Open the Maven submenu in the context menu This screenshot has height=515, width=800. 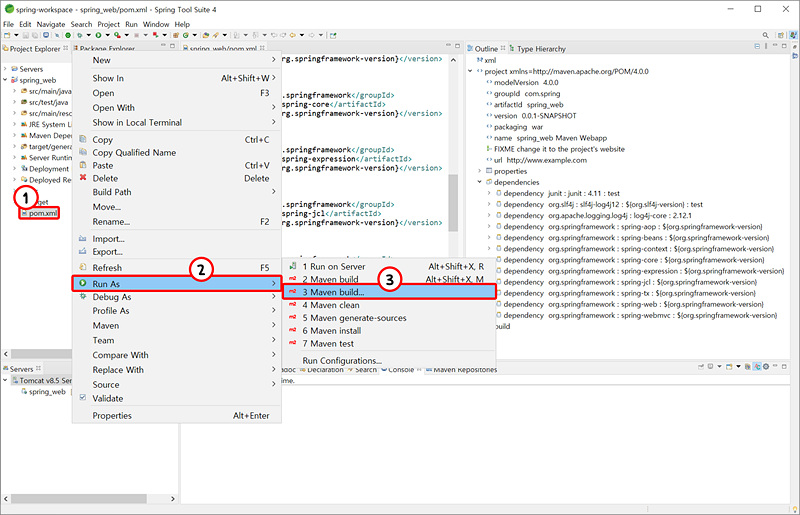click(x=177, y=326)
